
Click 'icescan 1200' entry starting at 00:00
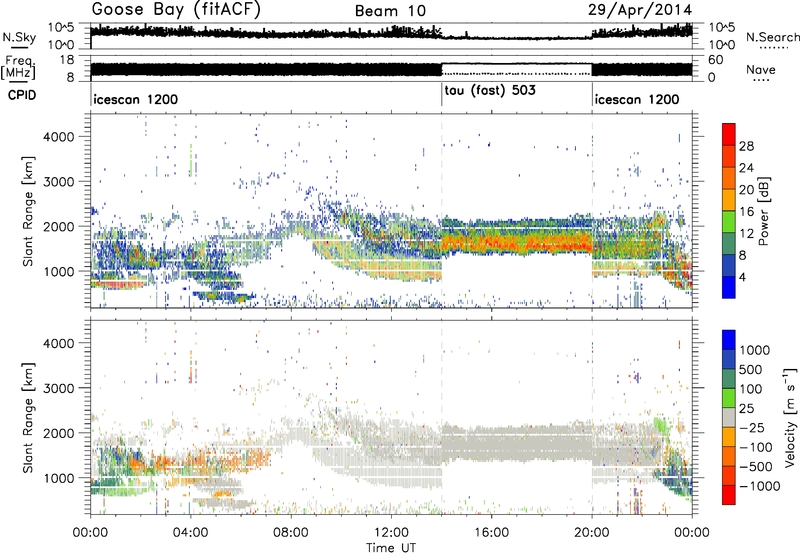click(136, 99)
